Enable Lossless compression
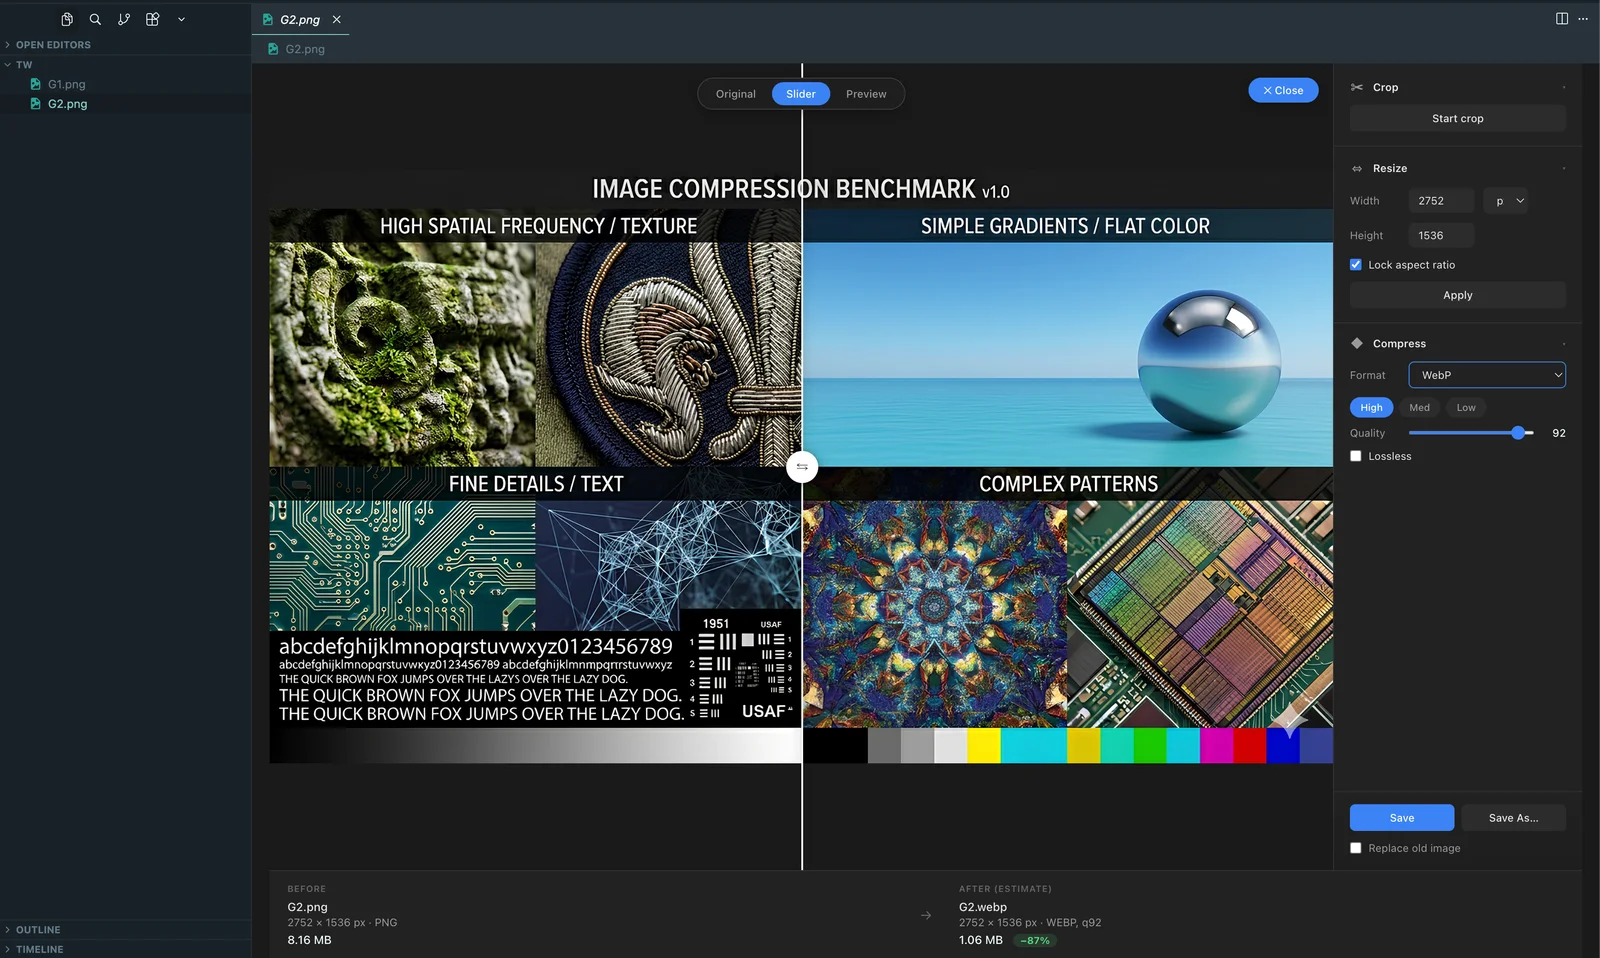The image size is (1600, 958). coord(1356,455)
